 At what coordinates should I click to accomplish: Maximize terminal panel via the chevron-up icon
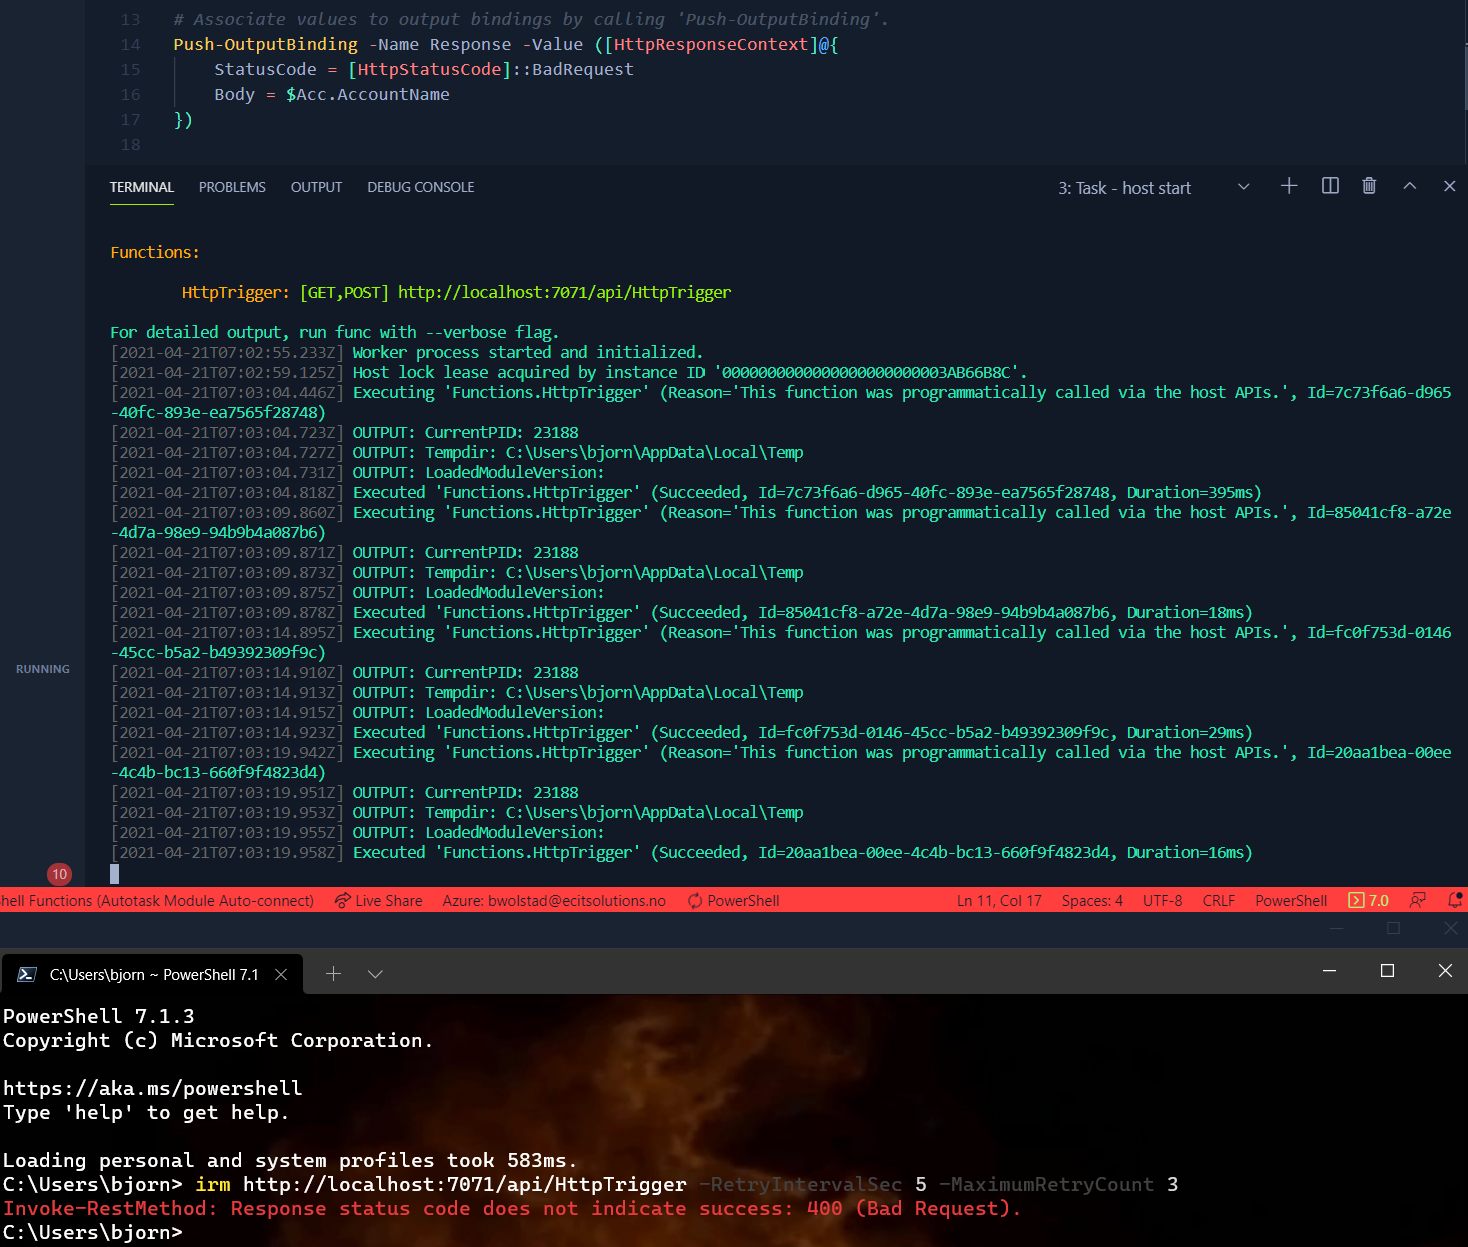(1409, 186)
